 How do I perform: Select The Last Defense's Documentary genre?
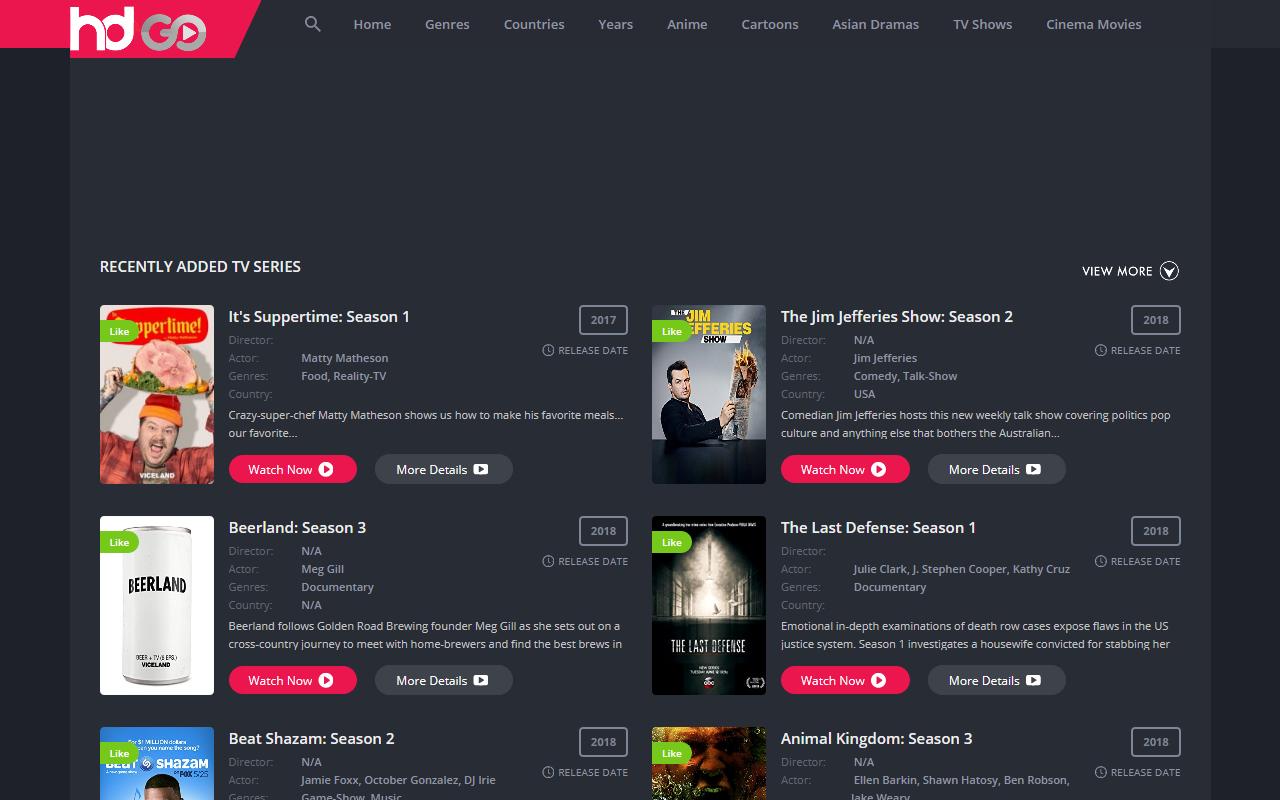889,587
